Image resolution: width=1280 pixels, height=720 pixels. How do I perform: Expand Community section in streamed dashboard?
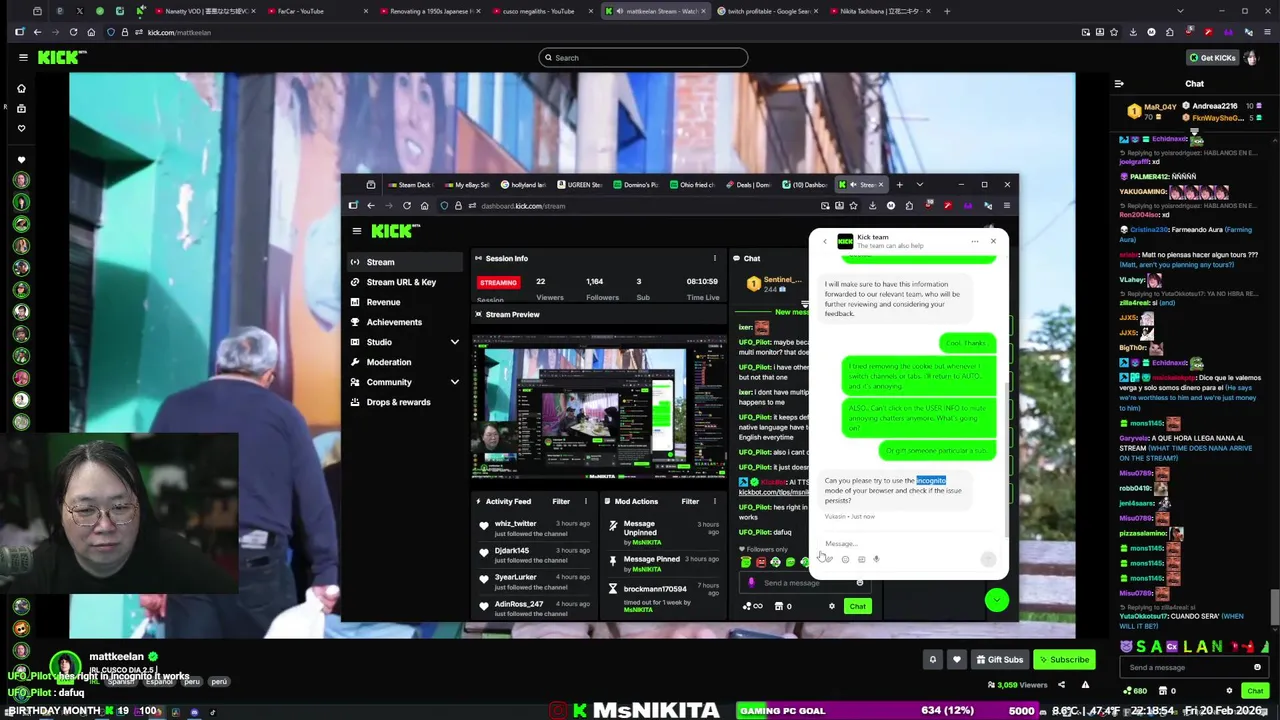454,382
